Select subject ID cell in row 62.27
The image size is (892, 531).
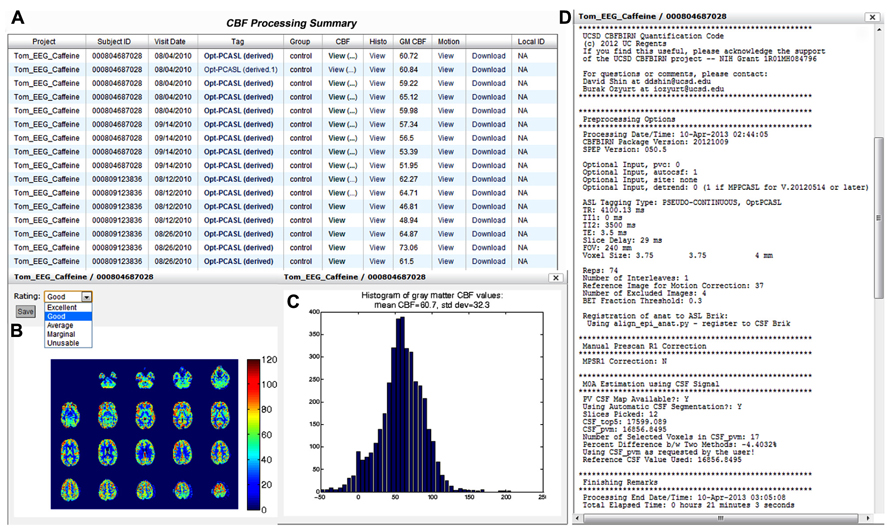(x=117, y=179)
